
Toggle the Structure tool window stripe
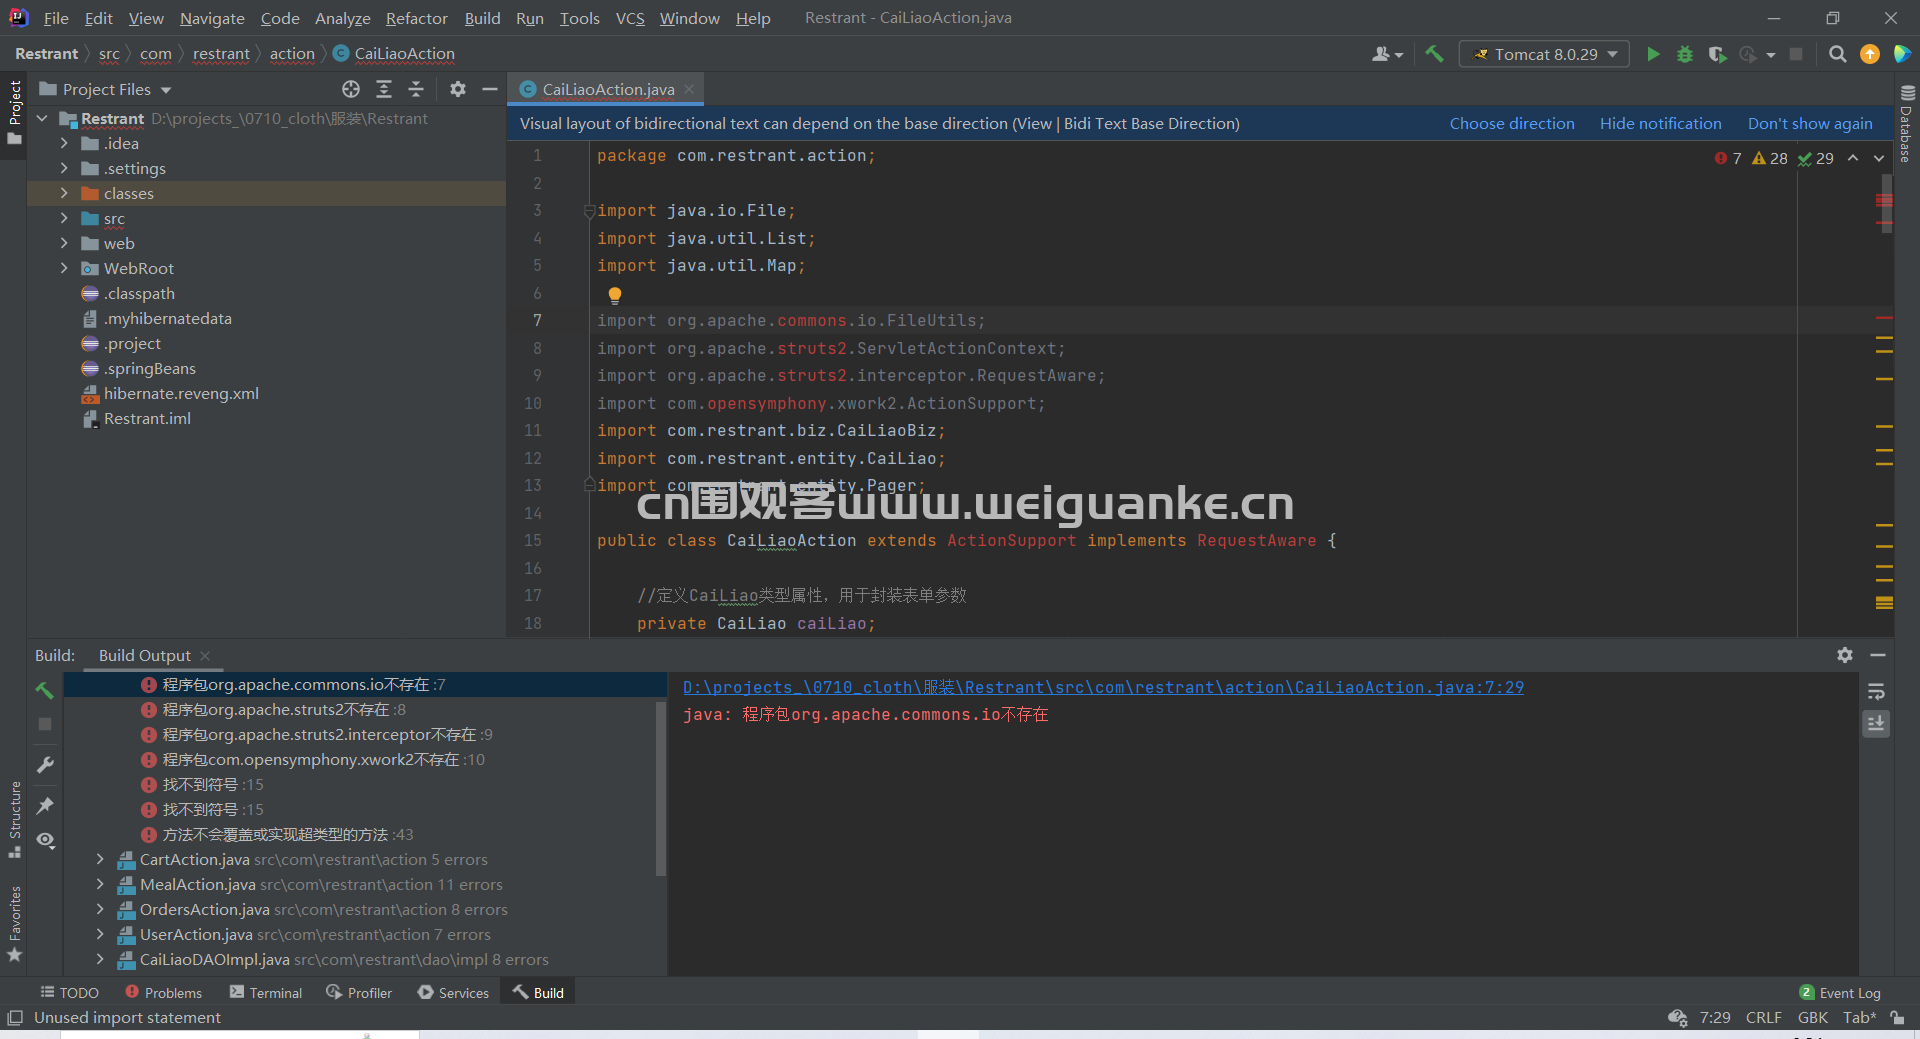(14, 819)
